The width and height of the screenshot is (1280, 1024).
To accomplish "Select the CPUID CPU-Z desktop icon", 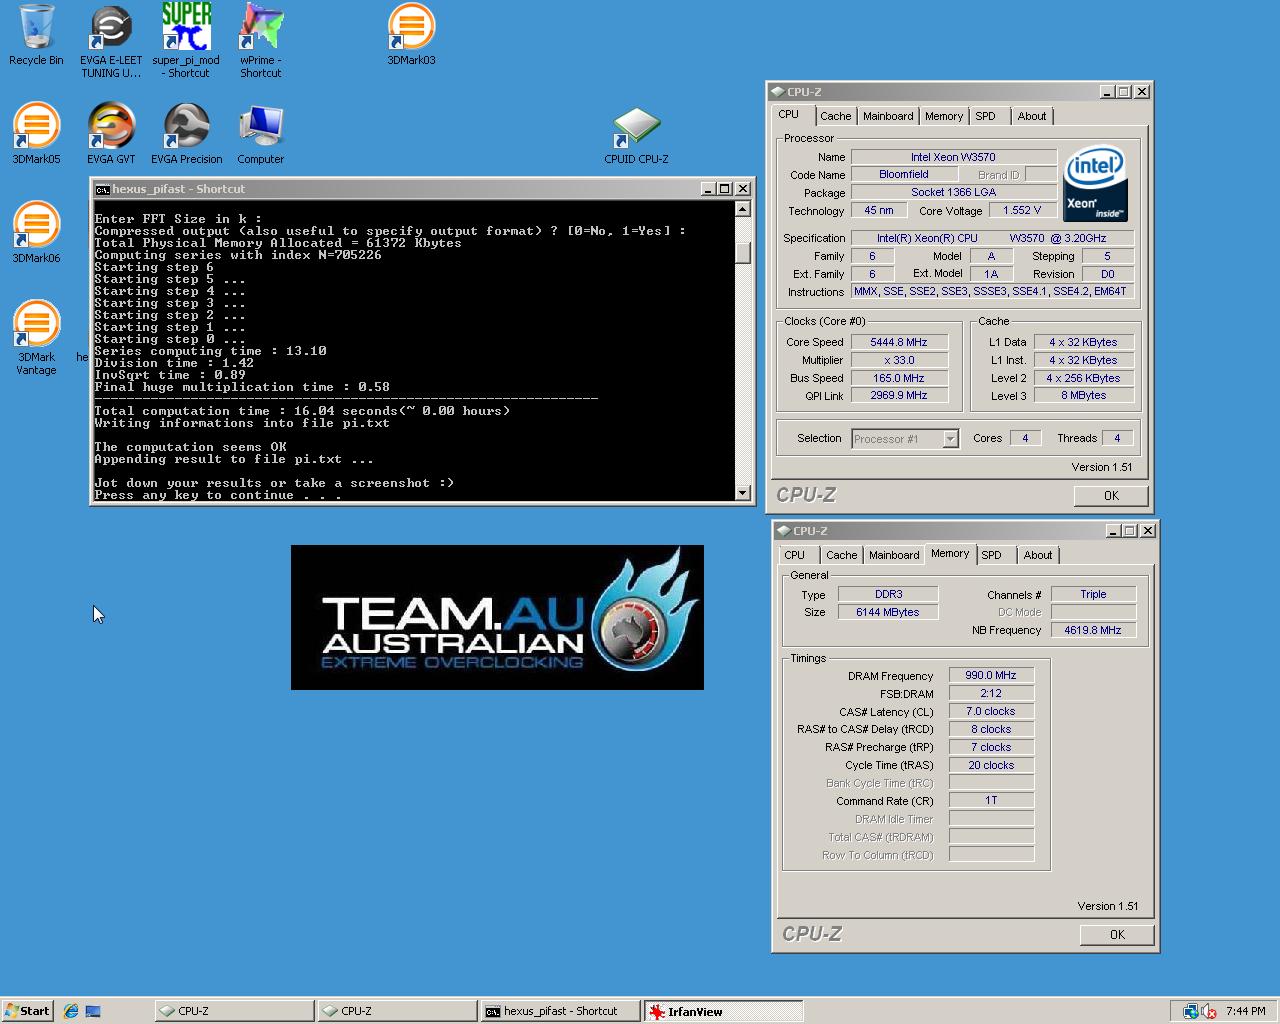I will (x=636, y=135).
